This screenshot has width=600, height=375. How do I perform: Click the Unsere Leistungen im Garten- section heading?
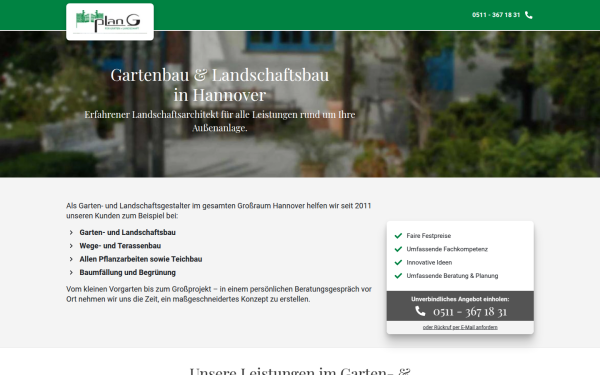pyautogui.click(x=300, y=370)
